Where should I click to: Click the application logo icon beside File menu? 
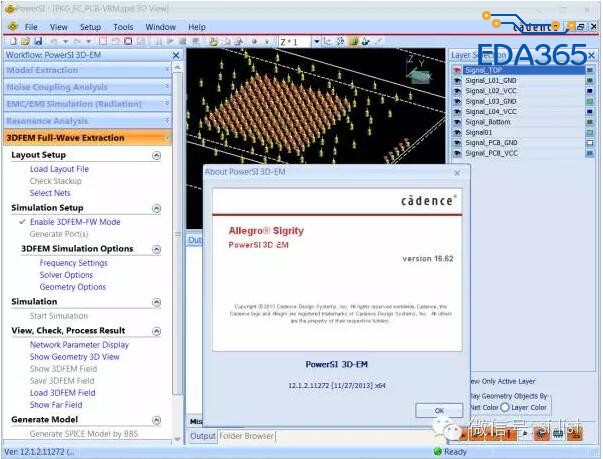[13, 27]
